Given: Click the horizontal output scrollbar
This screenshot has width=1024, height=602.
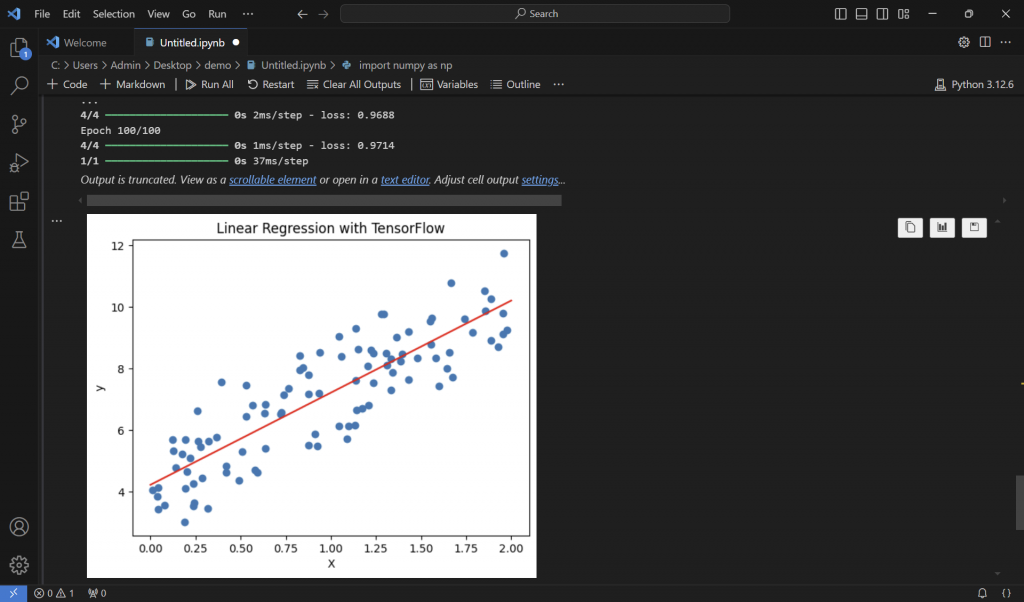Looking at the screenshot, I should click(324, 200).
